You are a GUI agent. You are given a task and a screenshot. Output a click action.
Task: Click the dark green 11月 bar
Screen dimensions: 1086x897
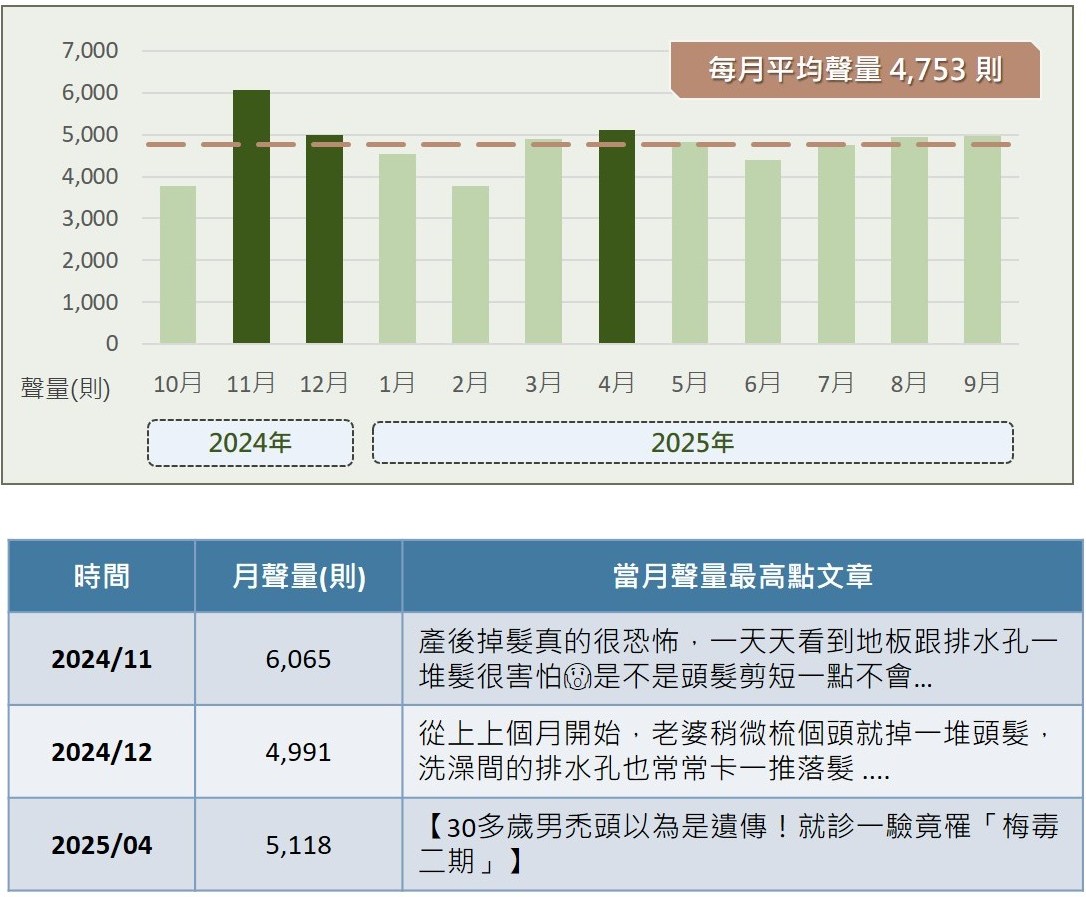click(x=251, y=217)
